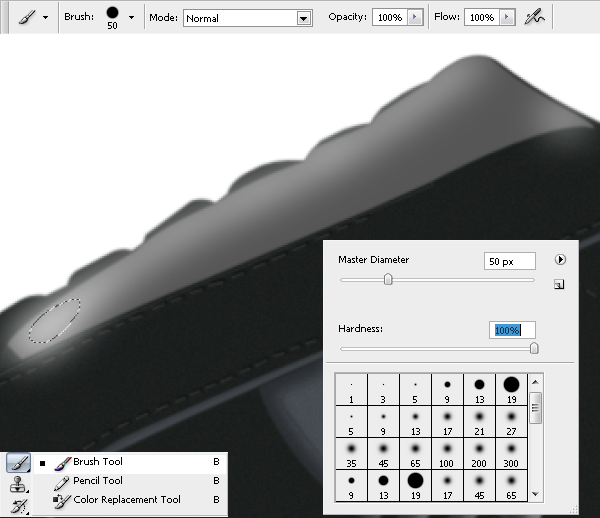Select hard round 5 brush in first row
Screen dimensions: 600x518
pyautogui.click(x=415, y=390)
